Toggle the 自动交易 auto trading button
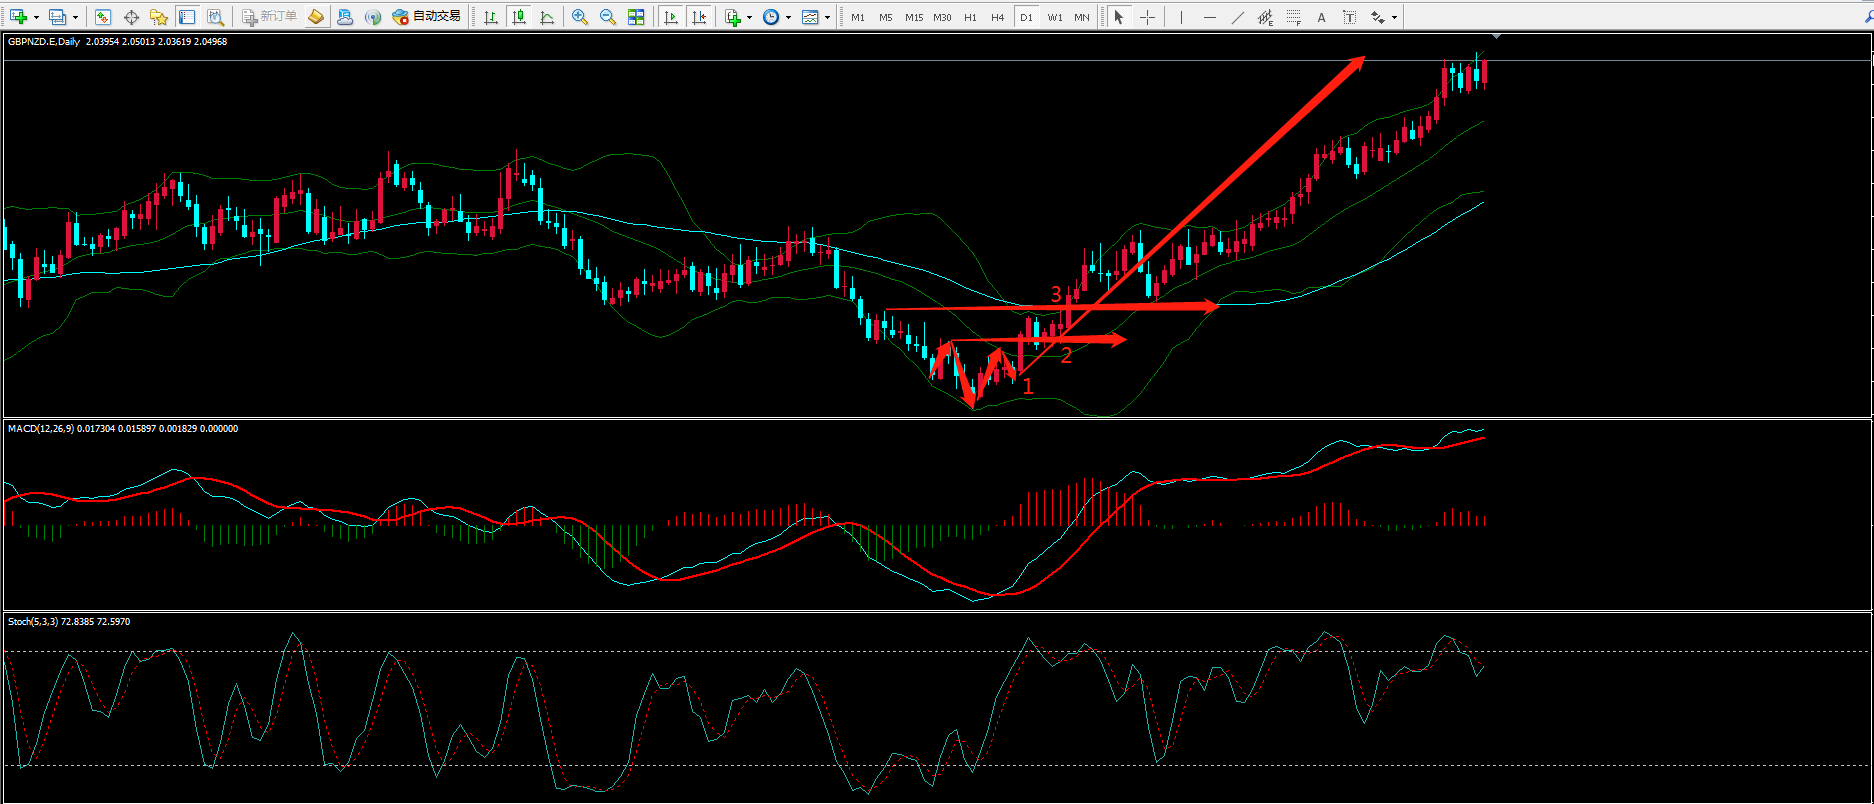The height and width of the screenshot is (804, 1874). (x=427, y=17)
